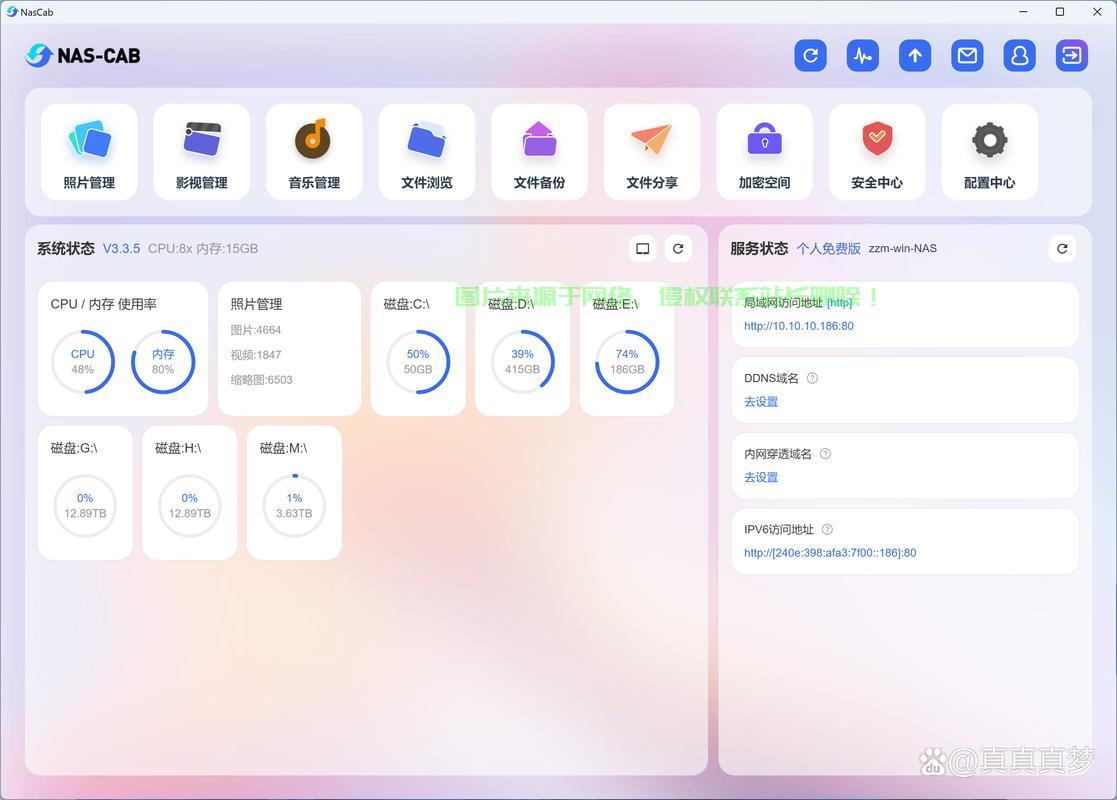This screenshot has height=800, width=1117.
Task: Click 去设置 under DDNS域名
Action: [x=761, y=402]
